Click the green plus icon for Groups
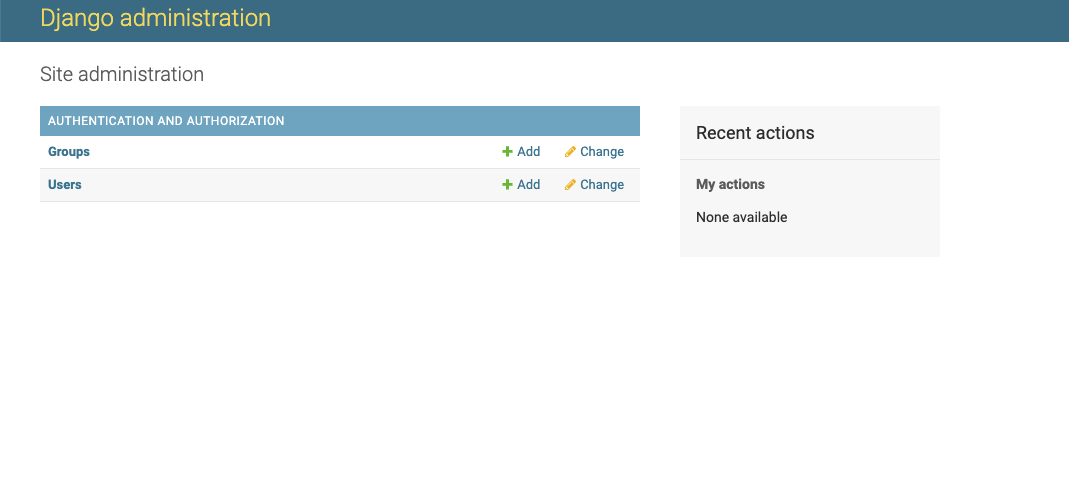 pyautogui.click(x=507, y=152)
